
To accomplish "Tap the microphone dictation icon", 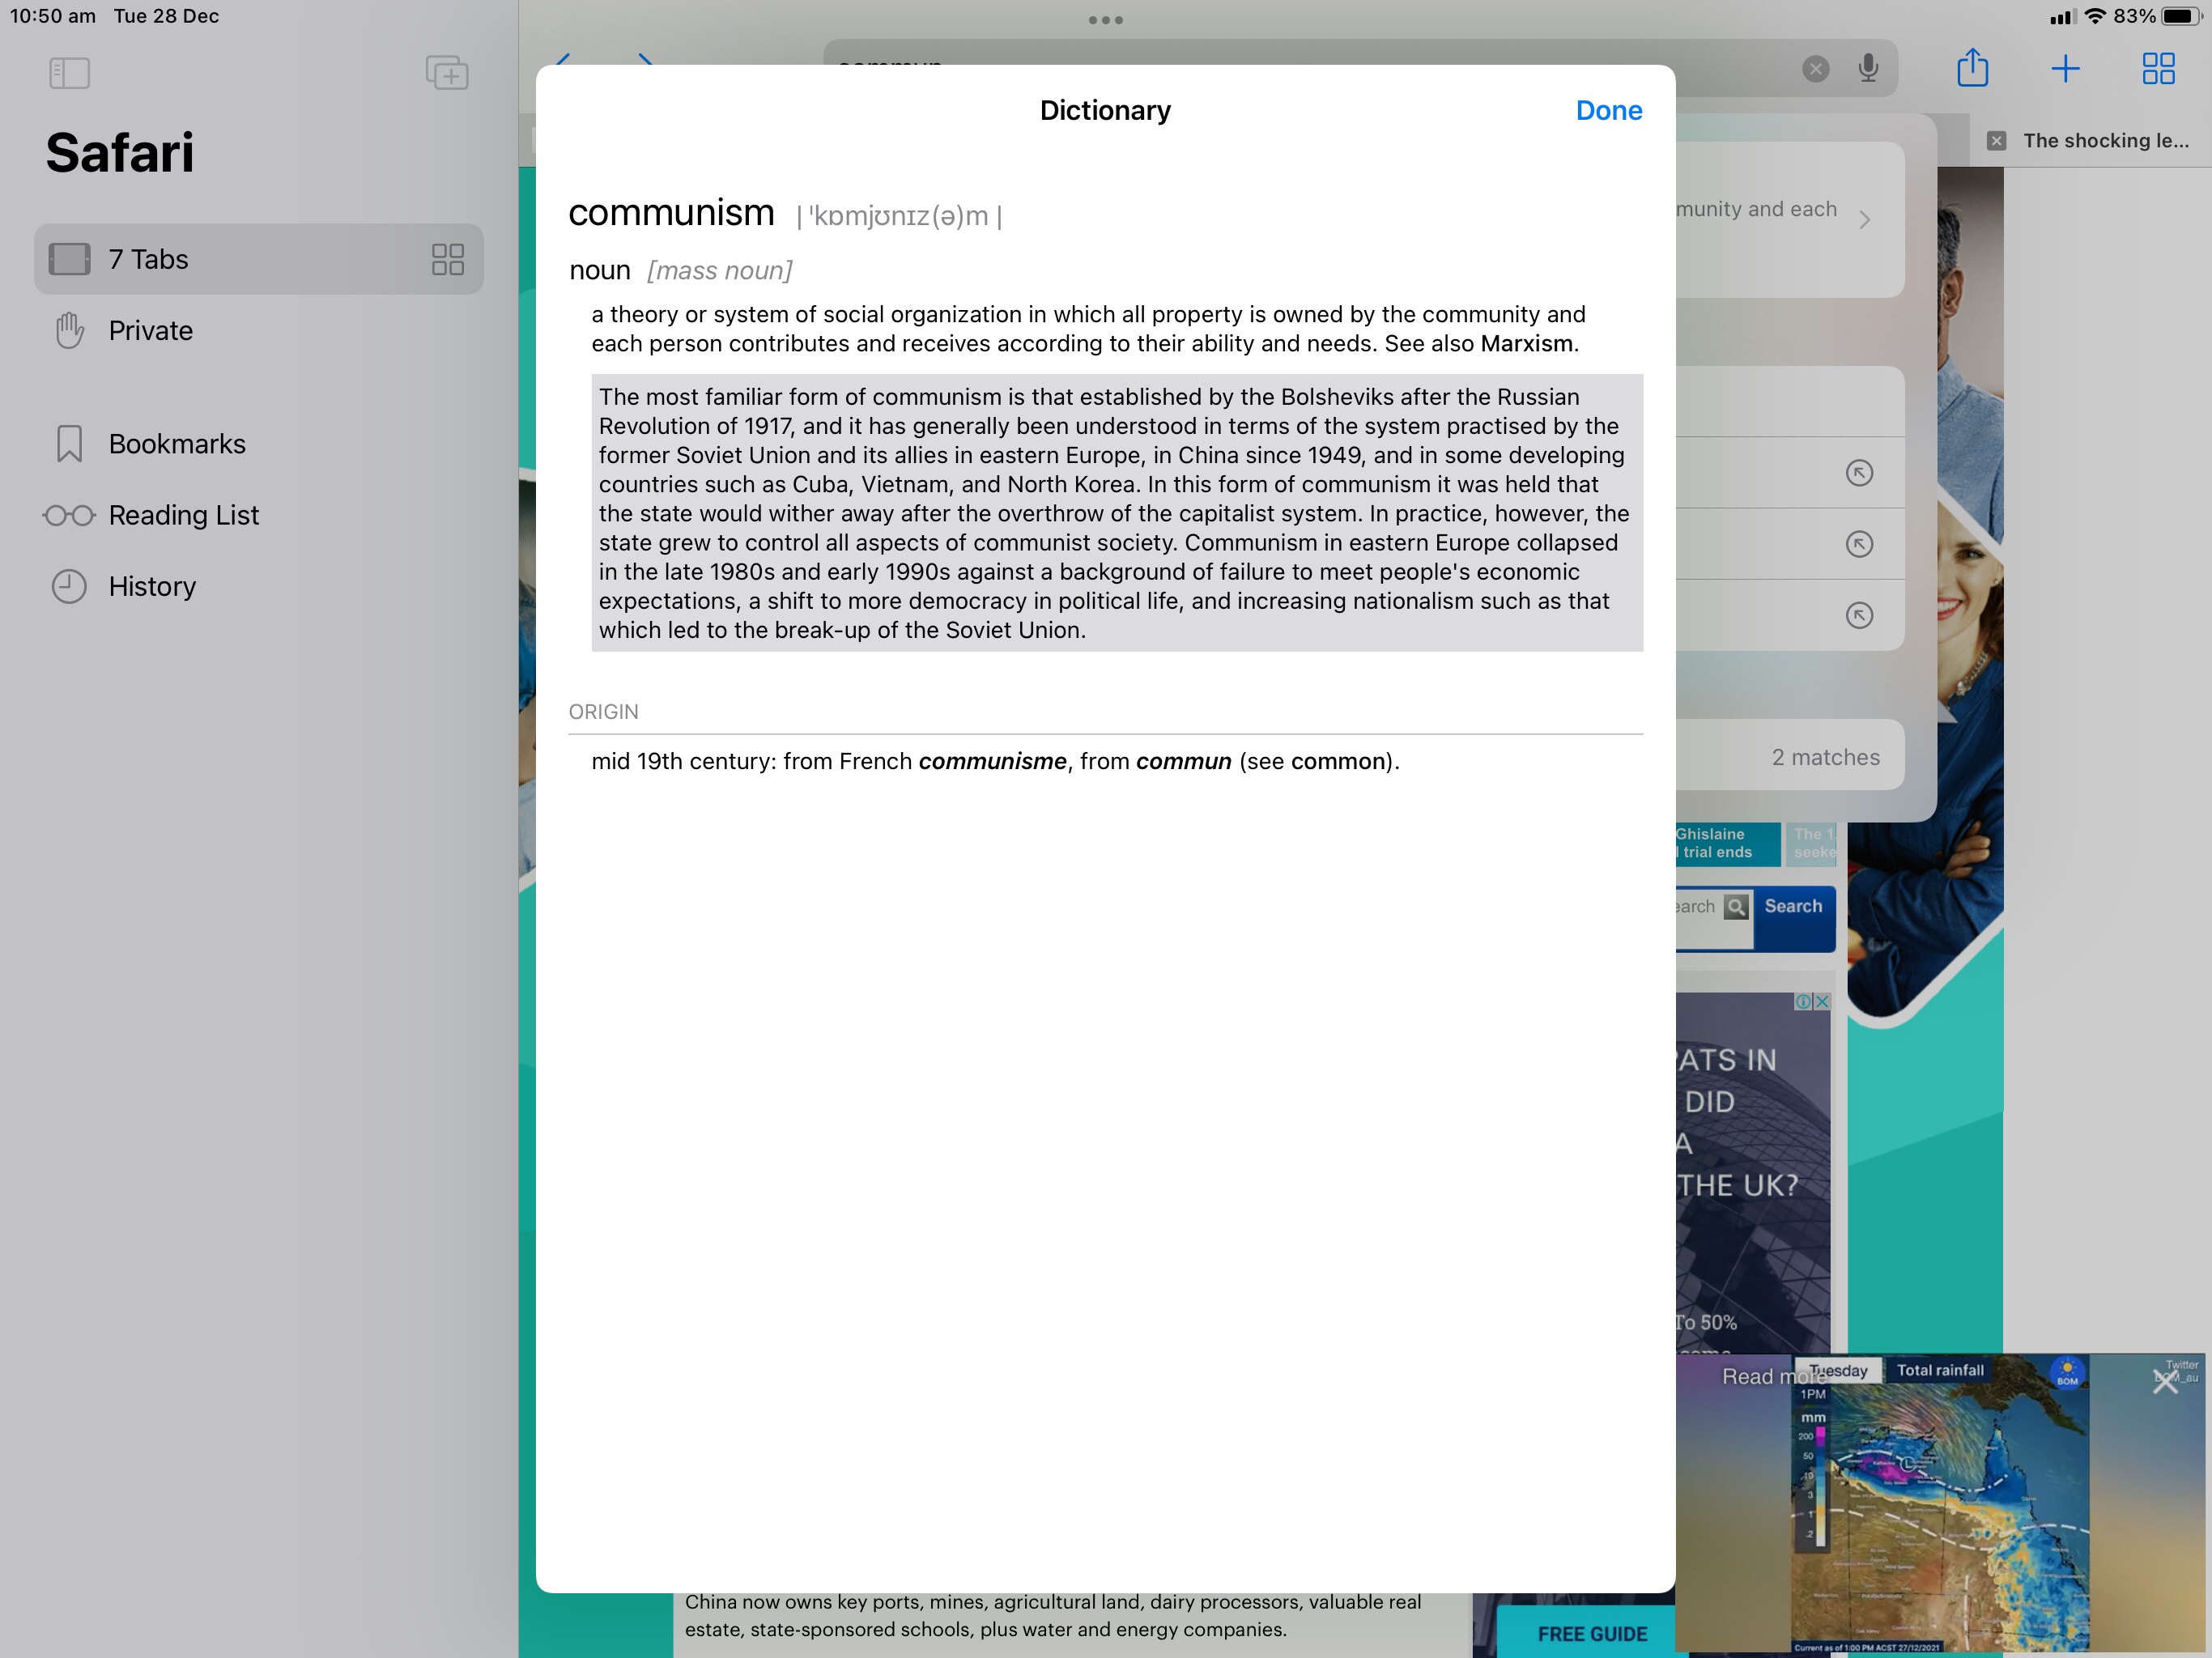I will click(x=1867, y=69).
